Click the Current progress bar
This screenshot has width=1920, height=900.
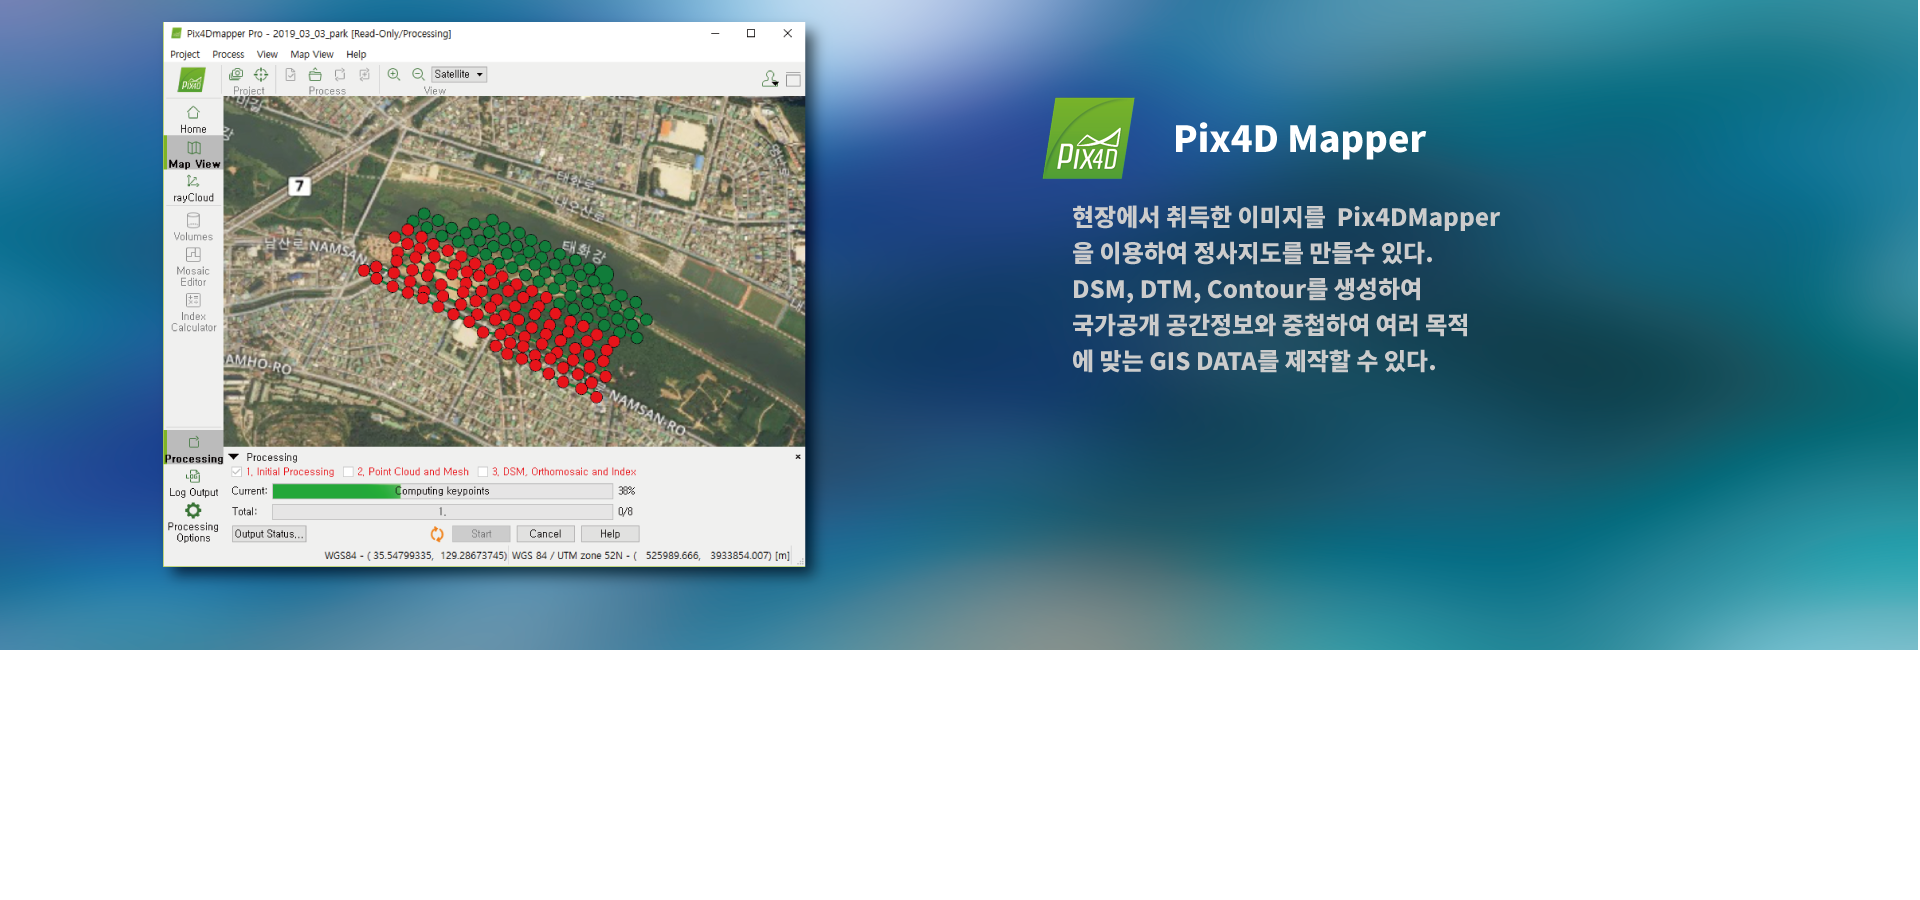tap(442, 491)
